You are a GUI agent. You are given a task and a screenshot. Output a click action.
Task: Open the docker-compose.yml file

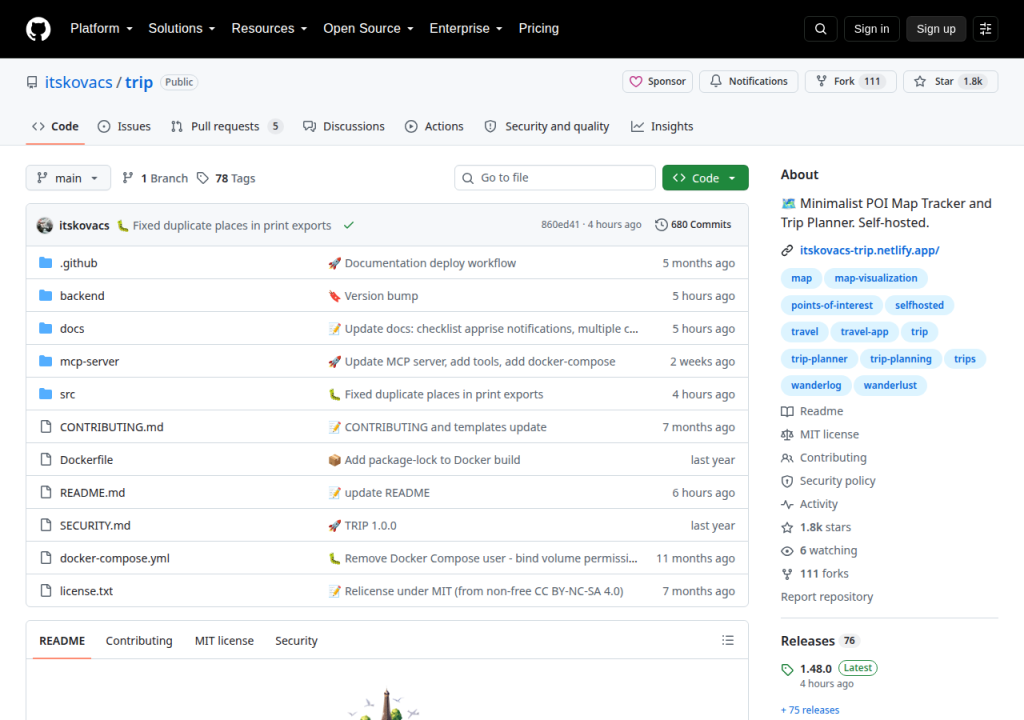pyautogui.click(x=114, y=558)
